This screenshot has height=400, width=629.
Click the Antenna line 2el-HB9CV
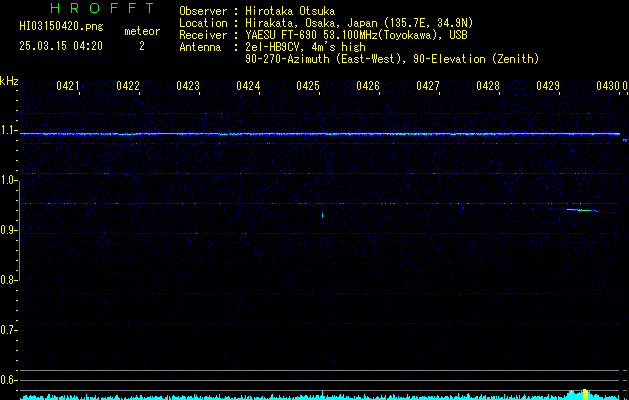pos(272,47)
